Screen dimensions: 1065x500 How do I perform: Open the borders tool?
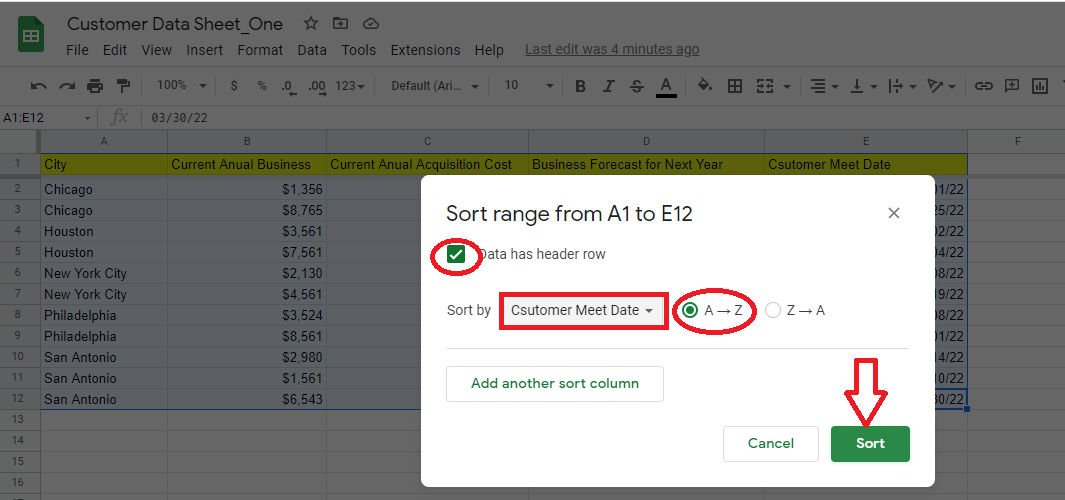pyautogui.click(x=735, y=86)
